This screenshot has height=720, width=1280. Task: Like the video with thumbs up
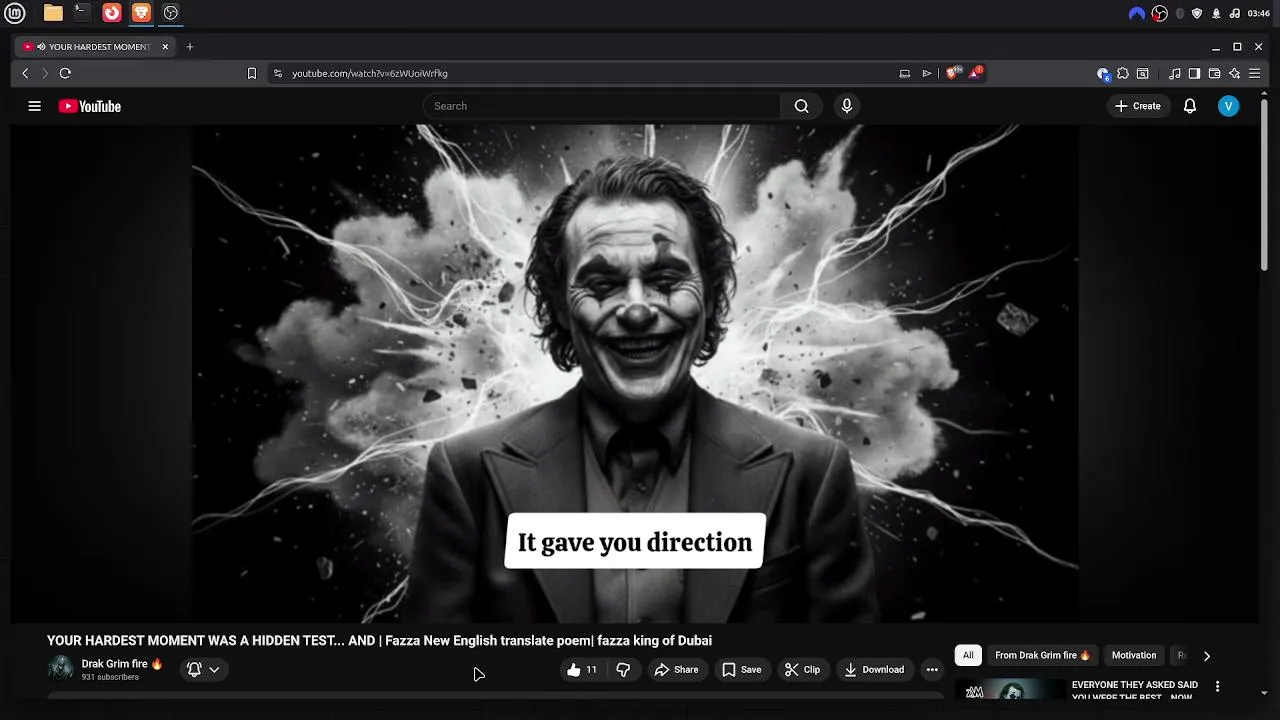coord(581,670)
